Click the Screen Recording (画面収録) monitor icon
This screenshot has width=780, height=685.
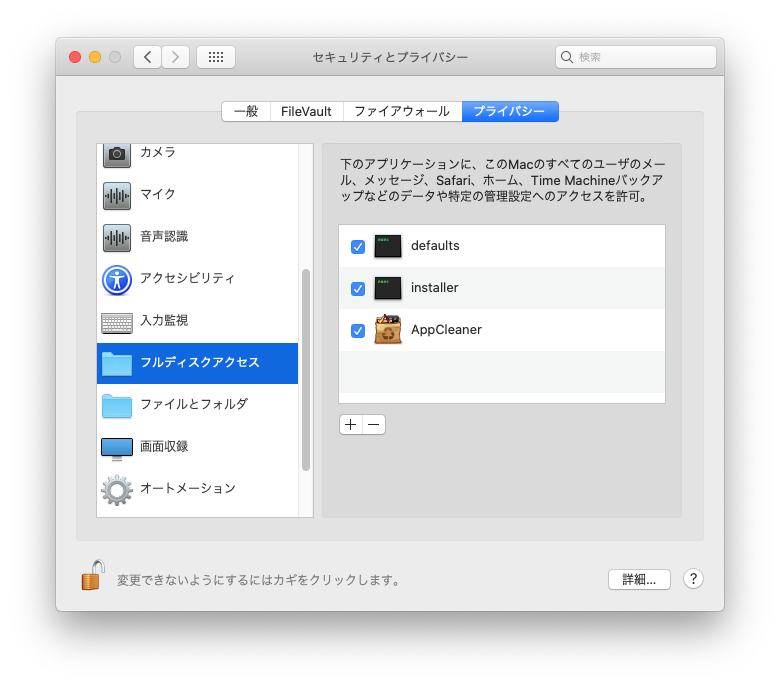tap(117, 447)
